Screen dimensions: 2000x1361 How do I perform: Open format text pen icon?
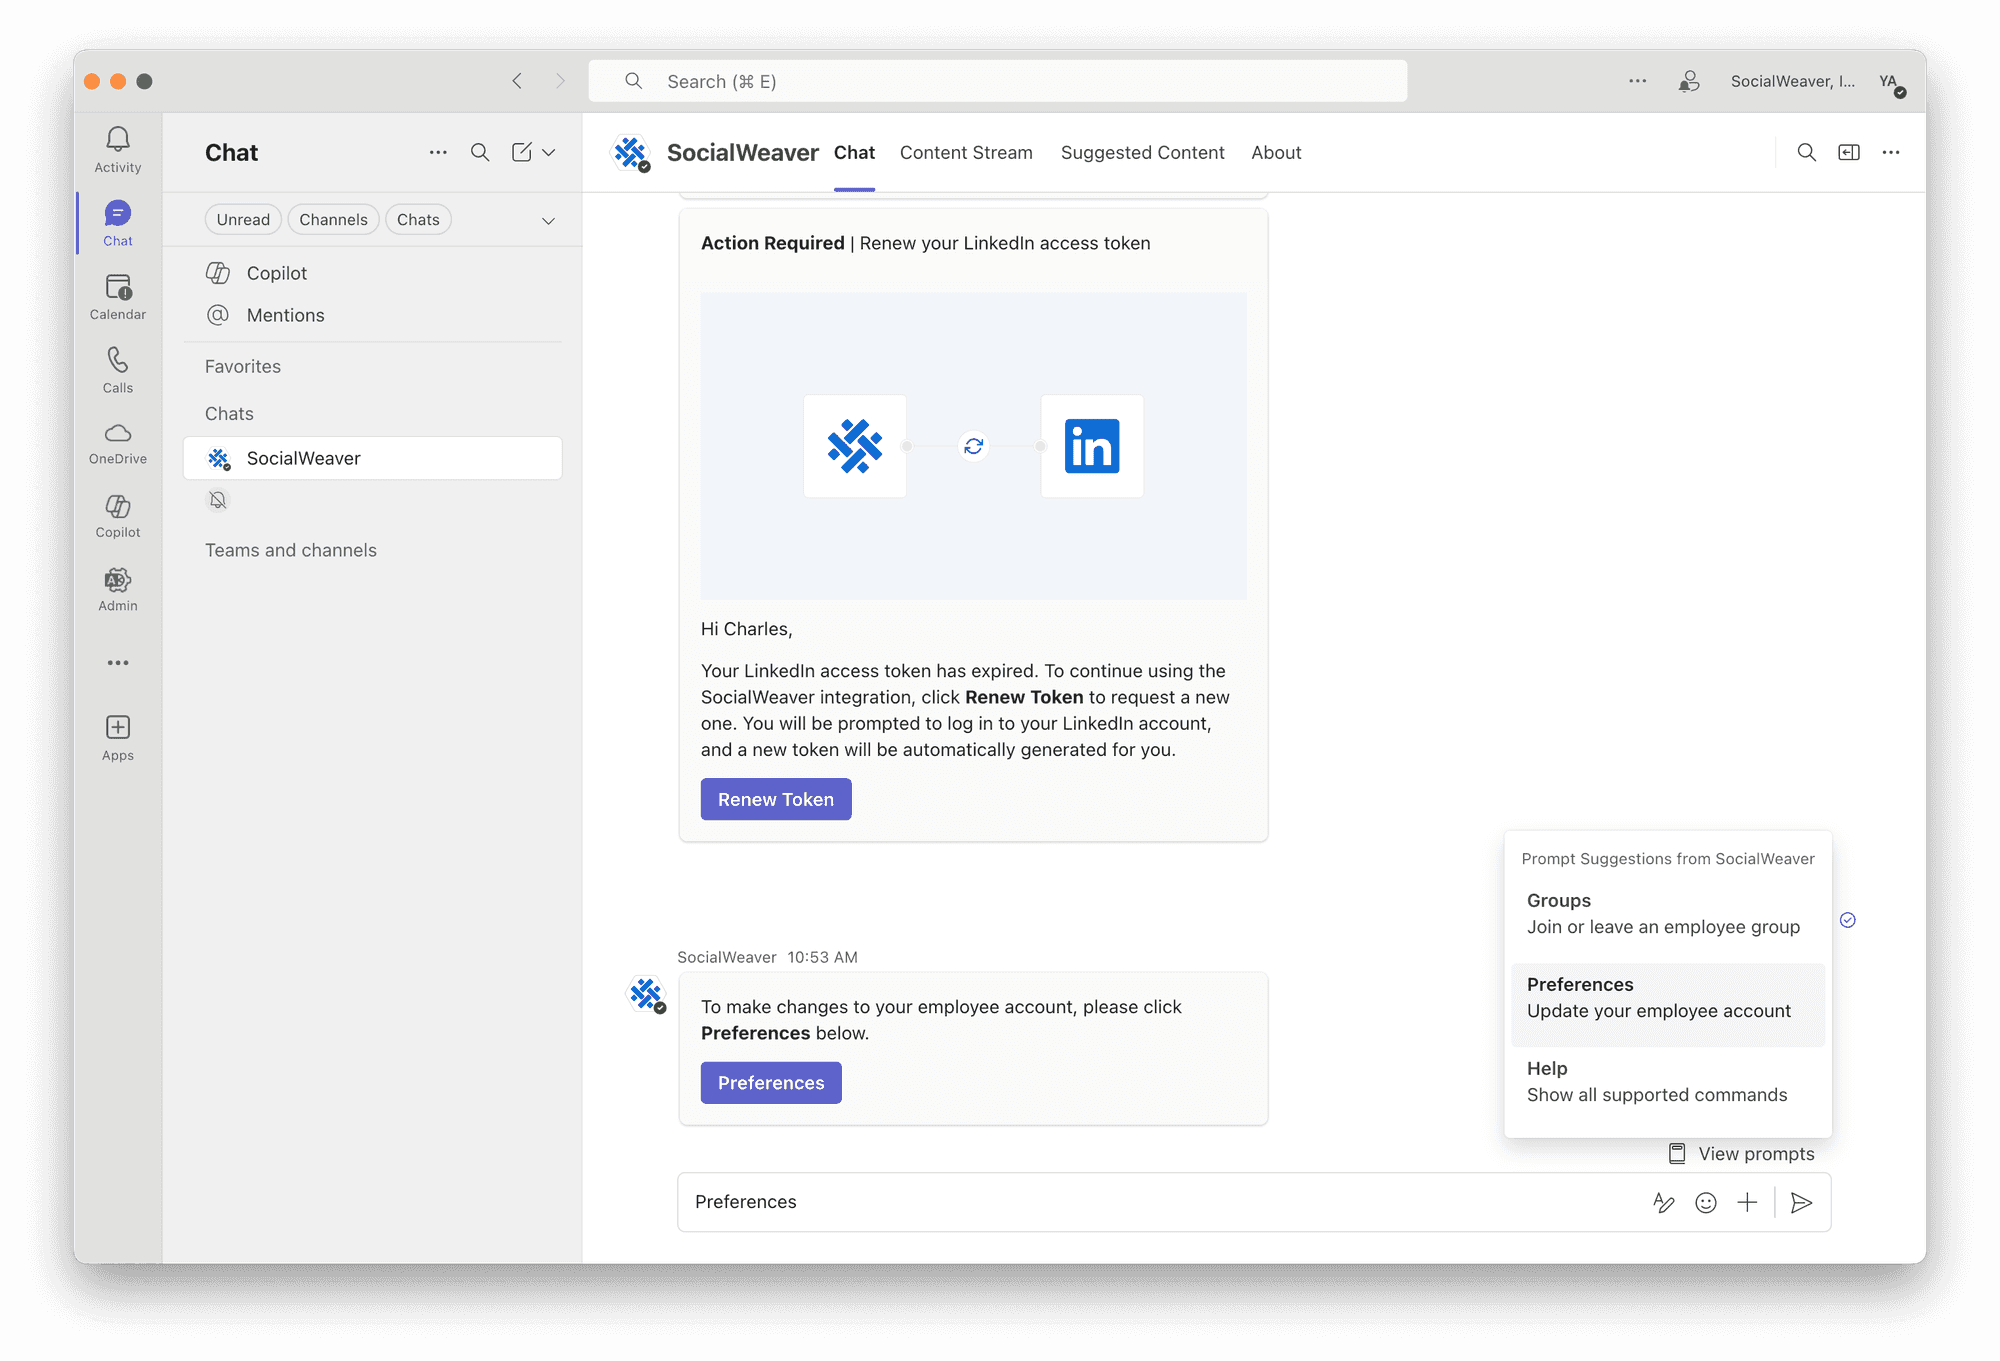1663,1203
